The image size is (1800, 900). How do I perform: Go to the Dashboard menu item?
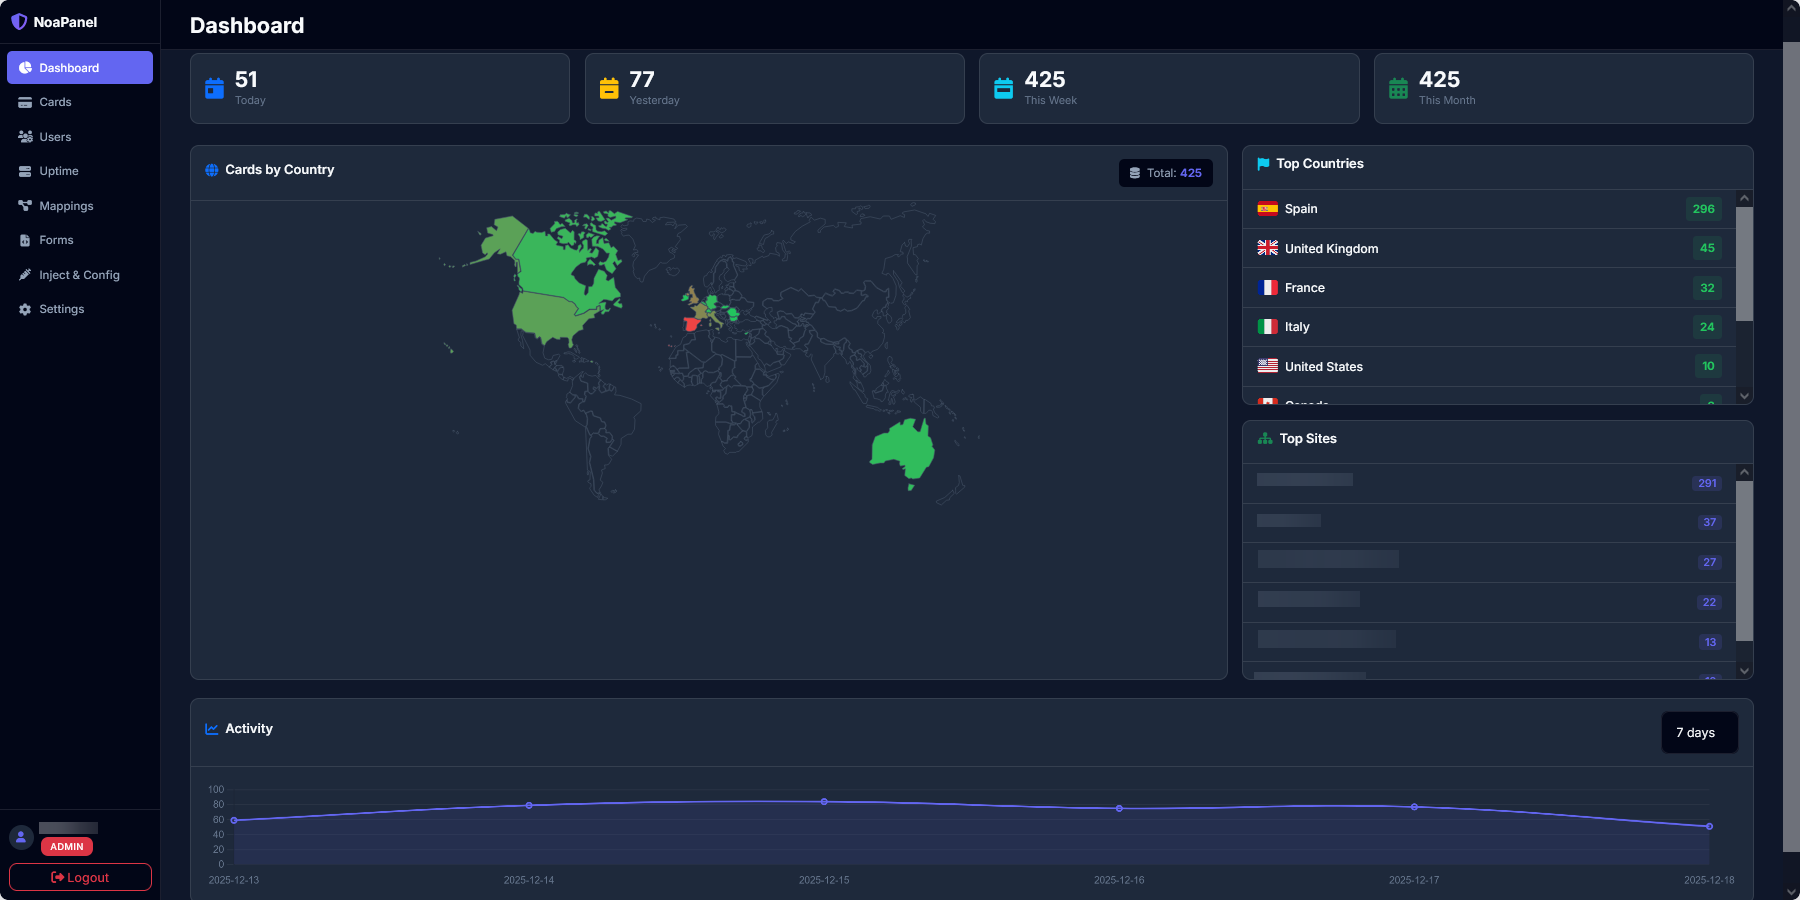(80, 68)
